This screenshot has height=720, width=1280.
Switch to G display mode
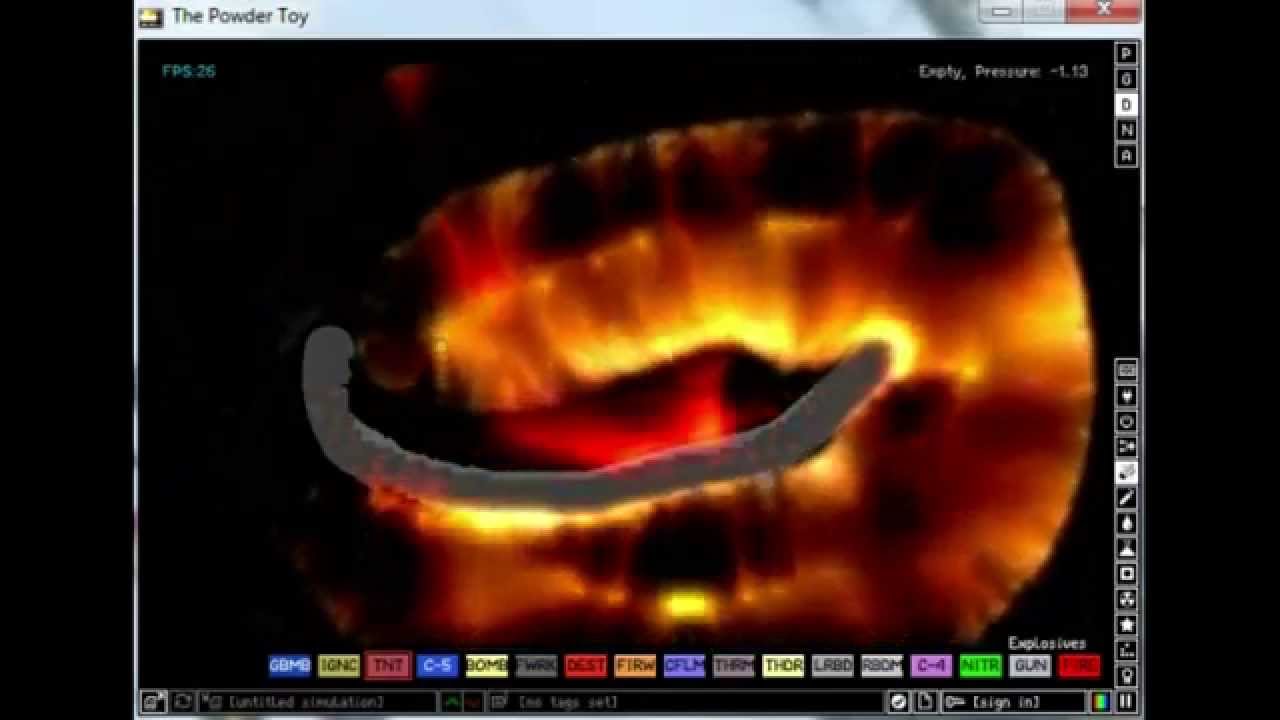click(1127, 79)
